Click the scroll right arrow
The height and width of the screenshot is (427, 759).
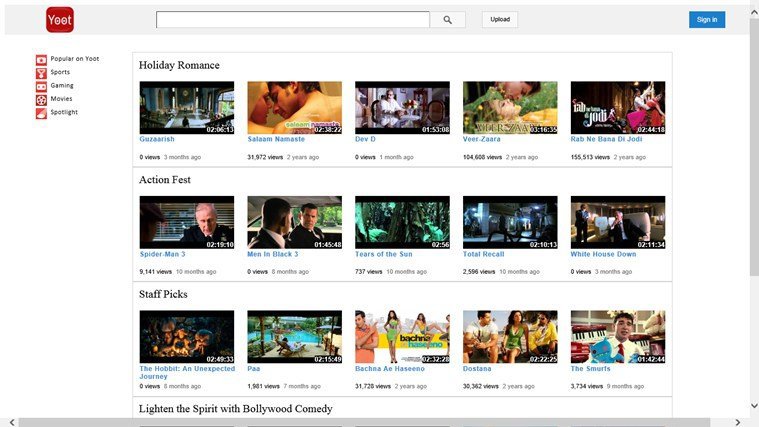738,423
